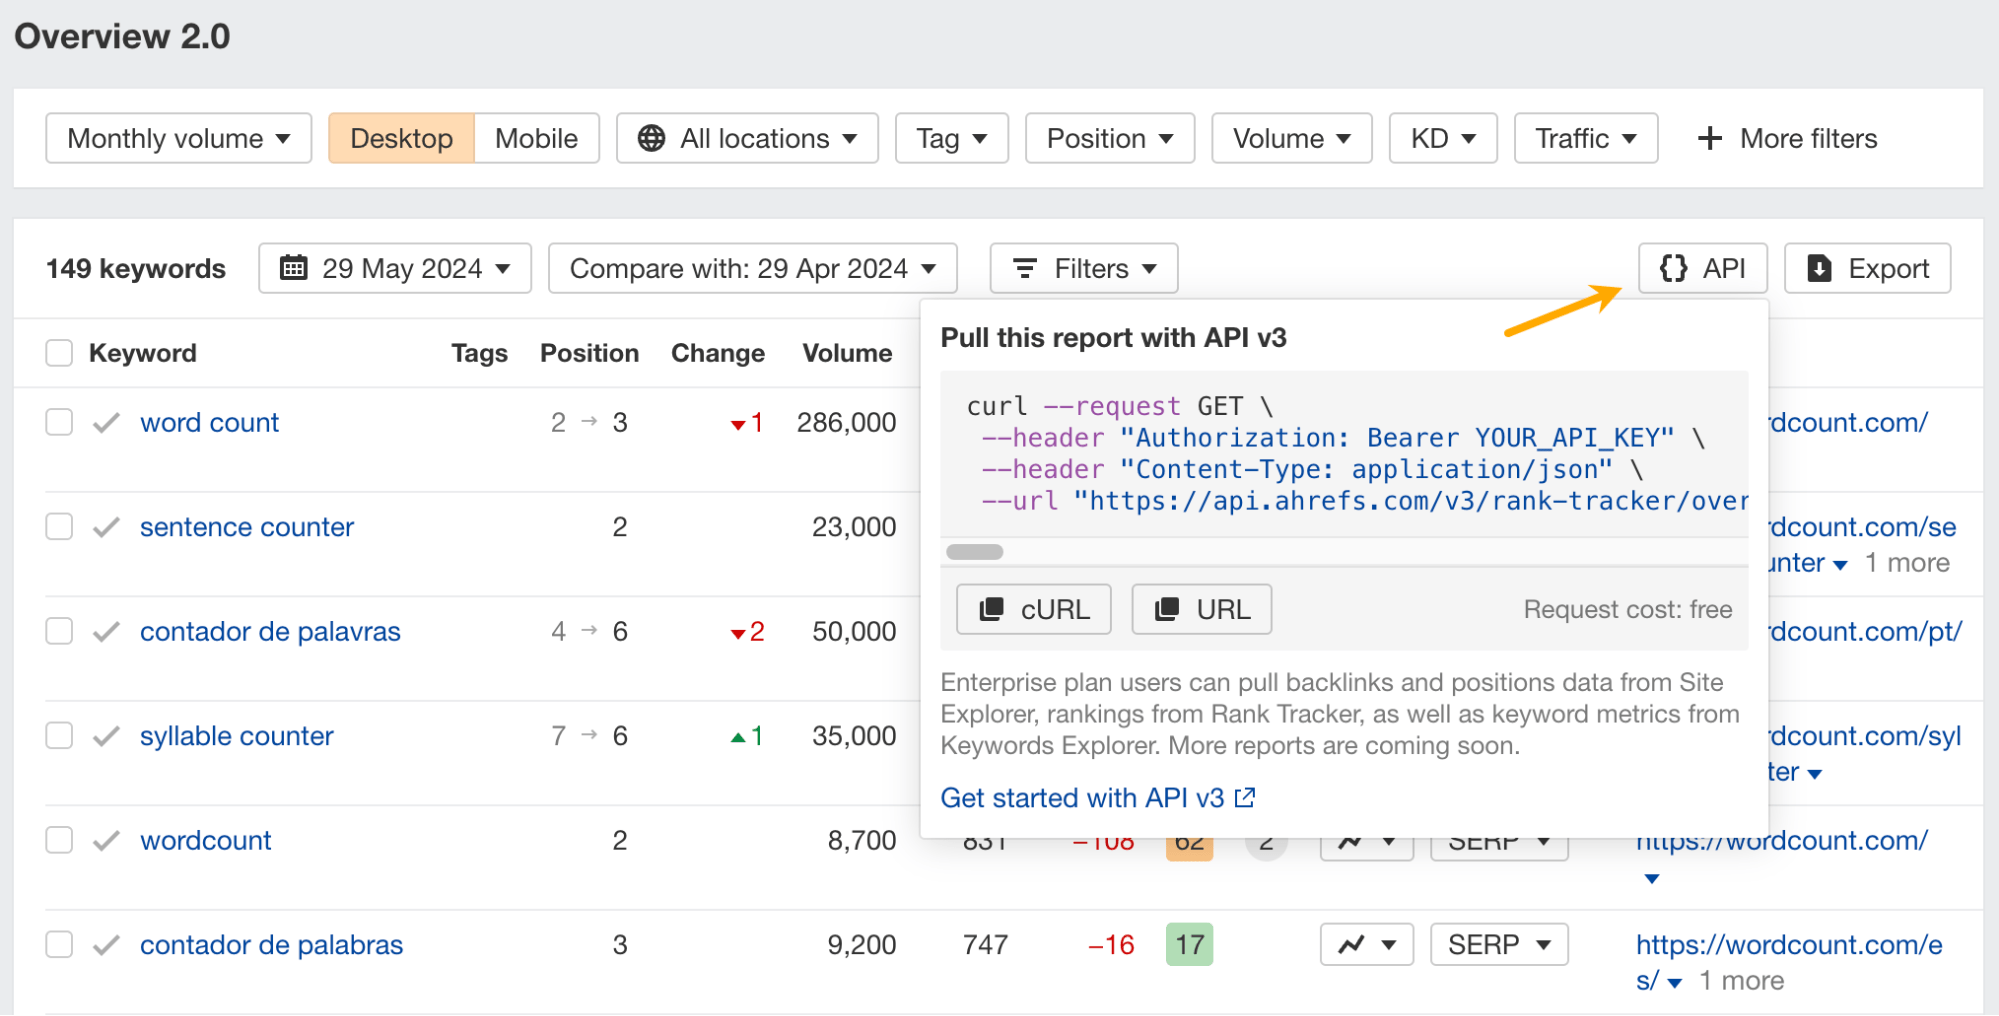Viewport: 1999px width, 1016px height.
Task: Select the Desktop tab
Action: pyautogui.click(x=401, y=138)
